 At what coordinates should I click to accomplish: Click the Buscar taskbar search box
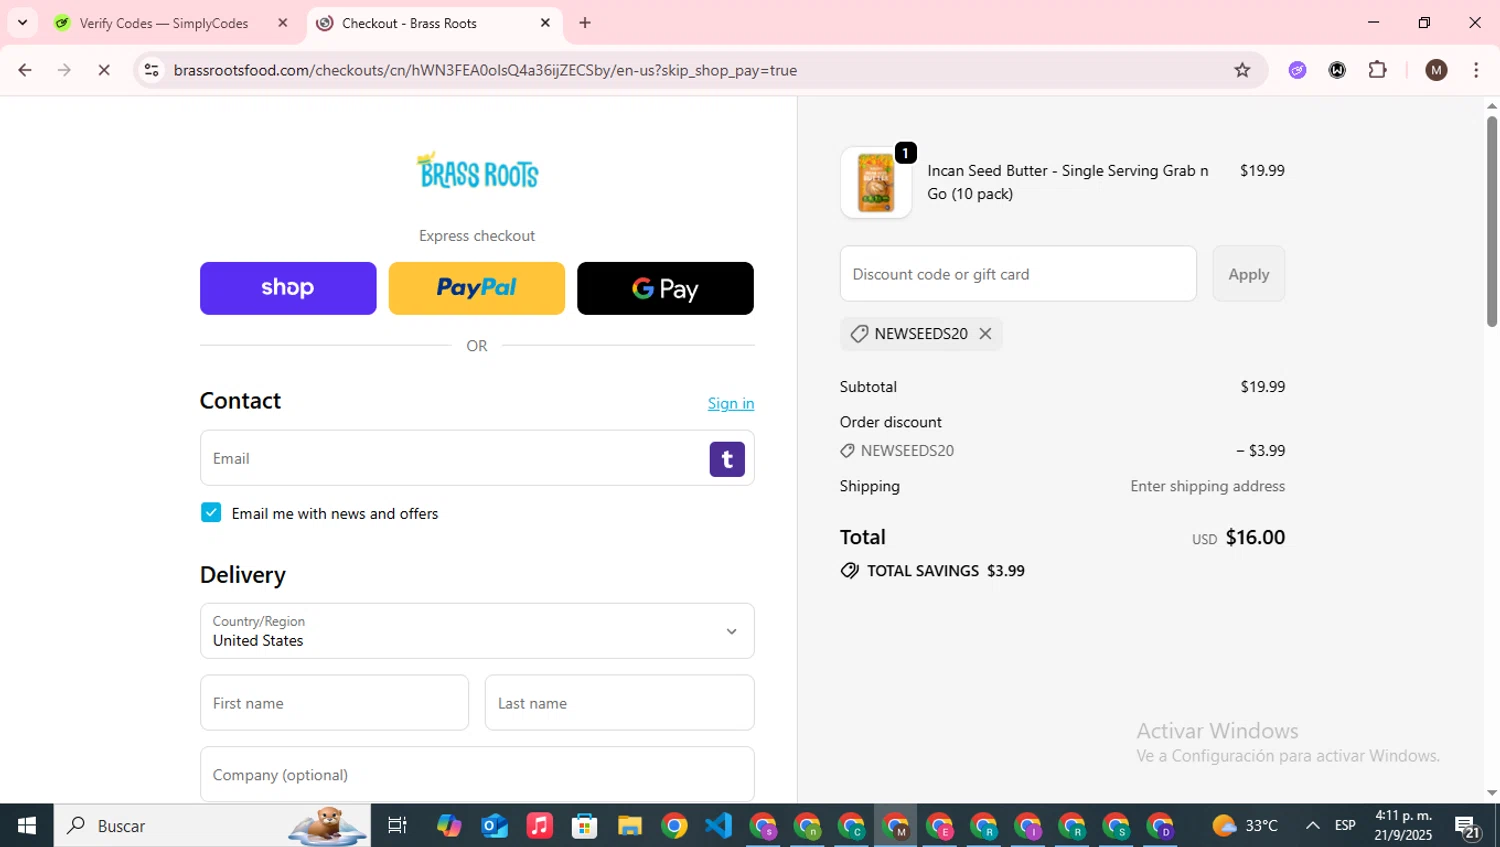click(x=212, y=826)
